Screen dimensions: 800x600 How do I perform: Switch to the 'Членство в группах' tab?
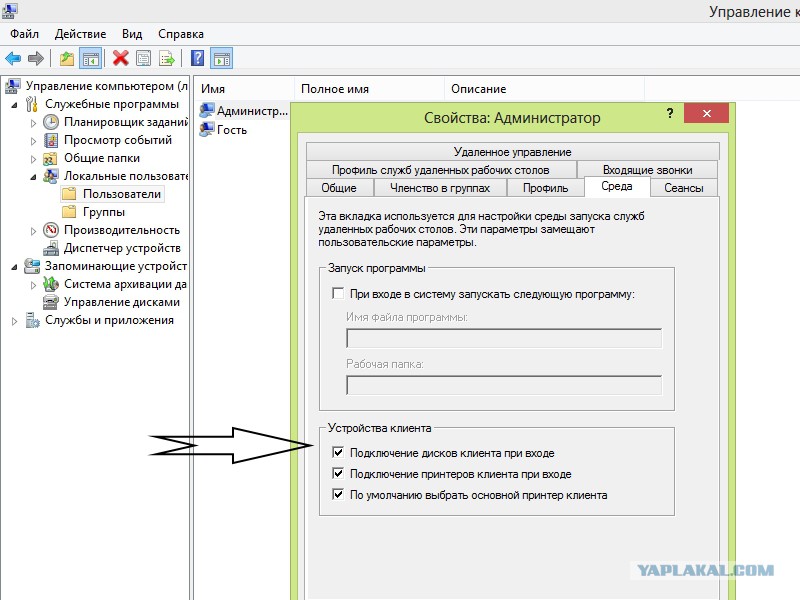click(439, 188)
